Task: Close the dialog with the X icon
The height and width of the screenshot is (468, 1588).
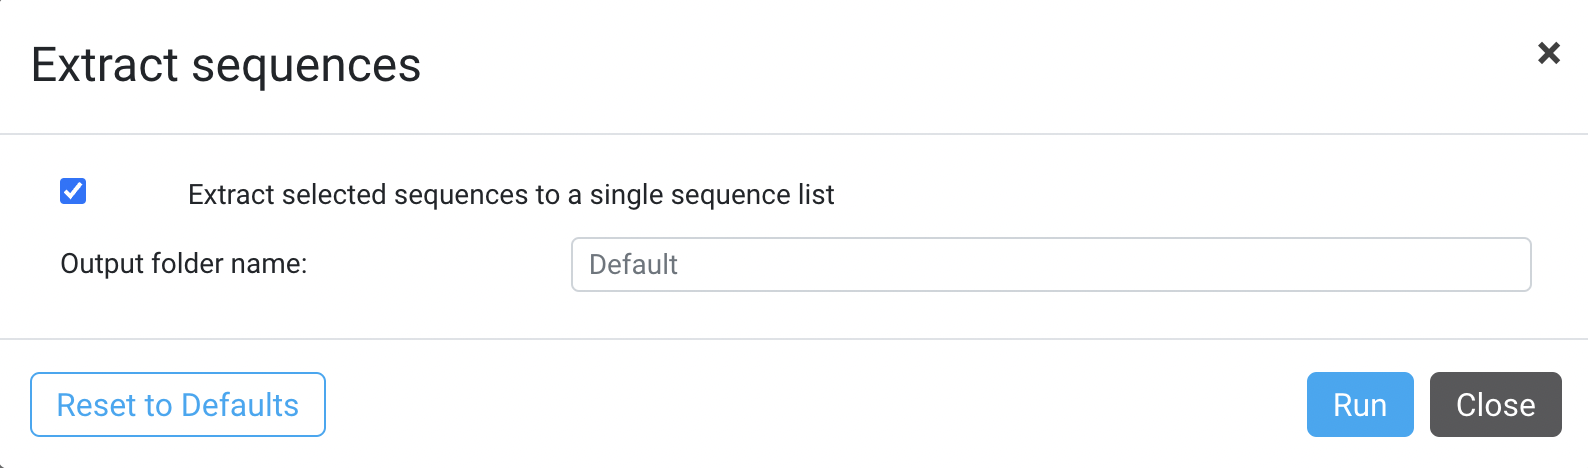Action: coord(1548,53)
